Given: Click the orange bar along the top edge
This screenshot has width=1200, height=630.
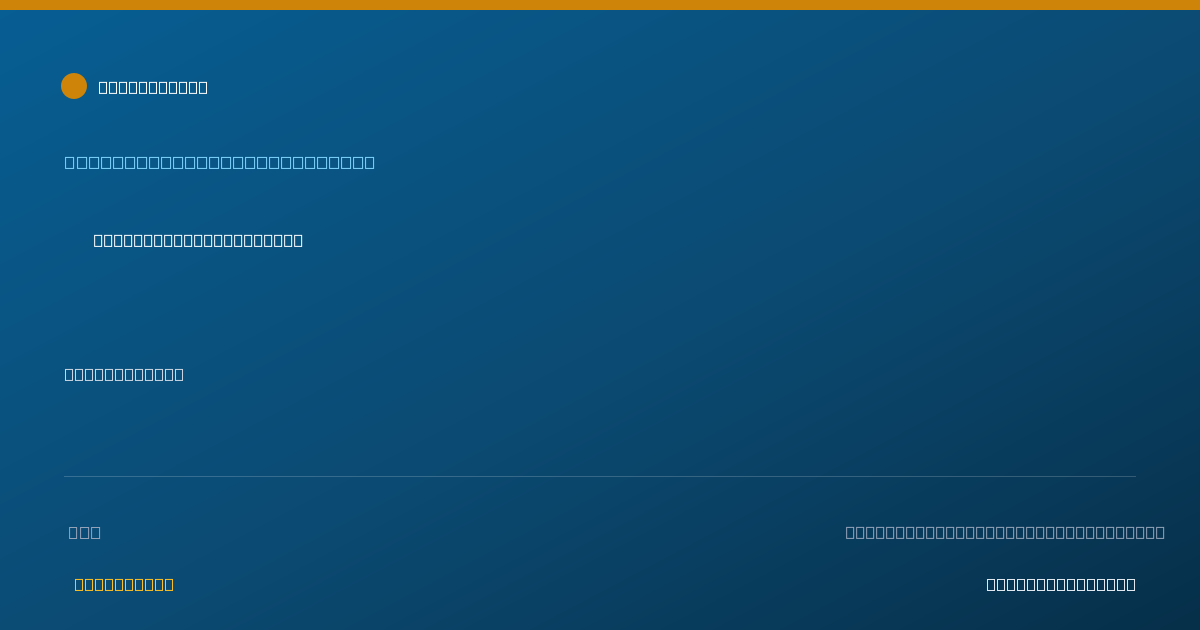Looking at the screenshot, I should tap(600, 5).
